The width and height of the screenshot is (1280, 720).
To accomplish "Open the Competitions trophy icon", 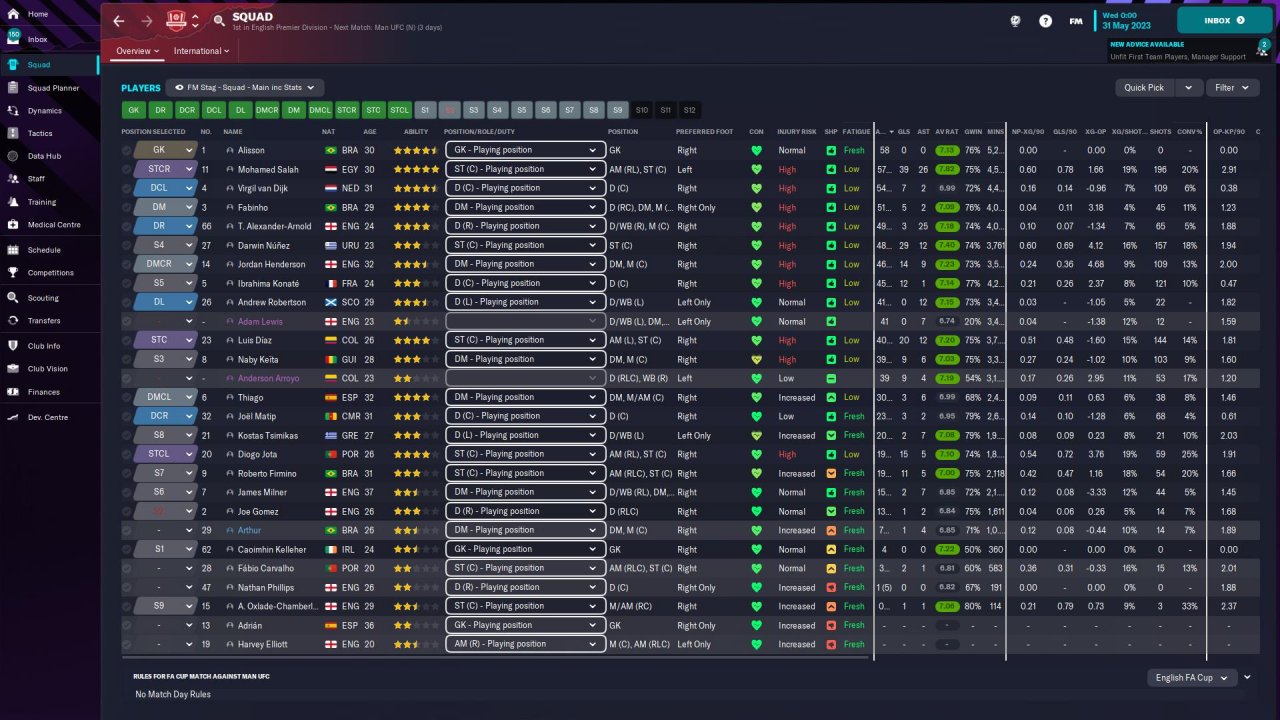I will (x=15, y=272).
